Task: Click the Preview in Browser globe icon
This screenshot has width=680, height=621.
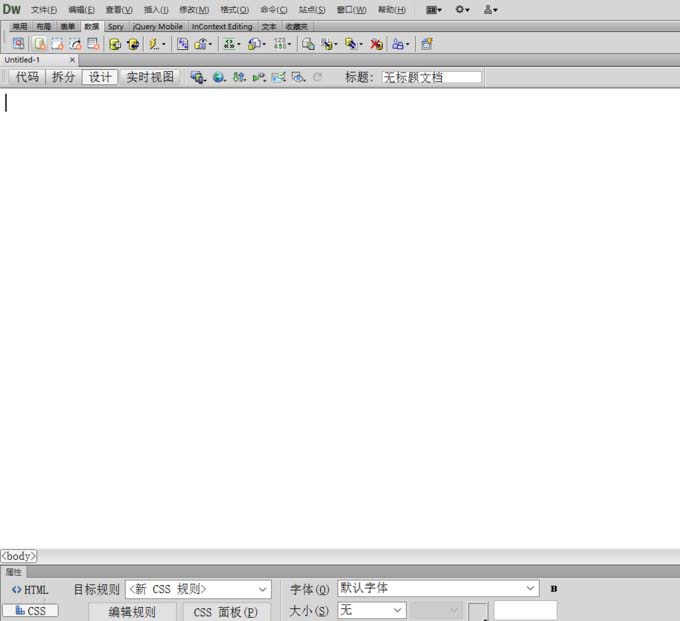Action: (219, 77)
